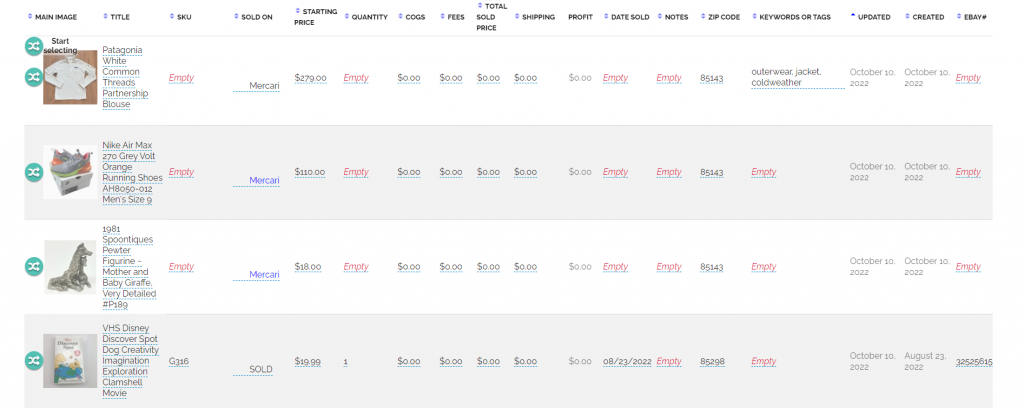This screenshot has width=1024, height=408.
Task: Click sort arrows beside Notes header
Action: click(660, 17)
